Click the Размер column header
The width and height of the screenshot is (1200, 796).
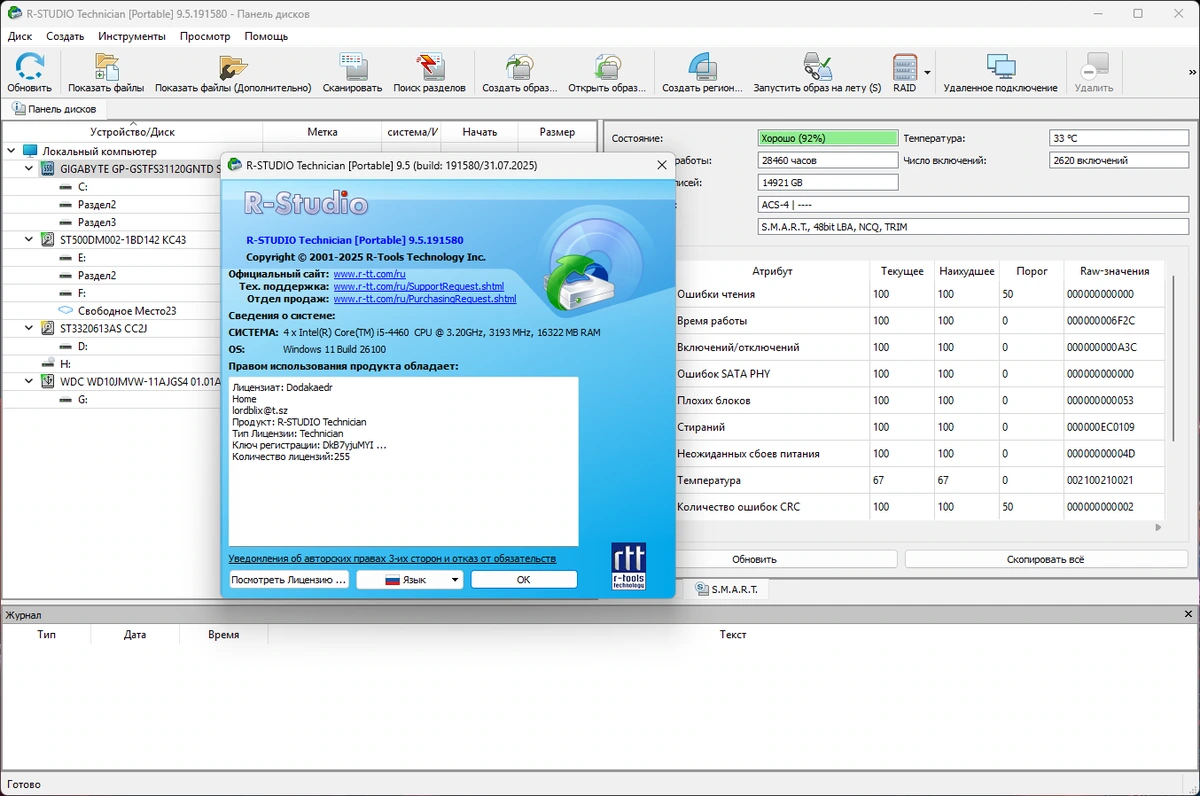(557, 132)
